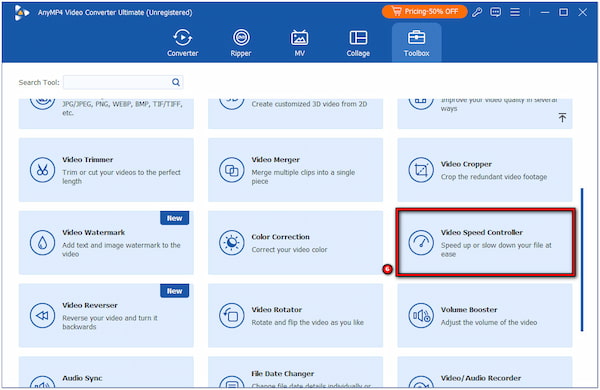
Task: Open the feedback chat icon
Action: (x=496, y=12)
